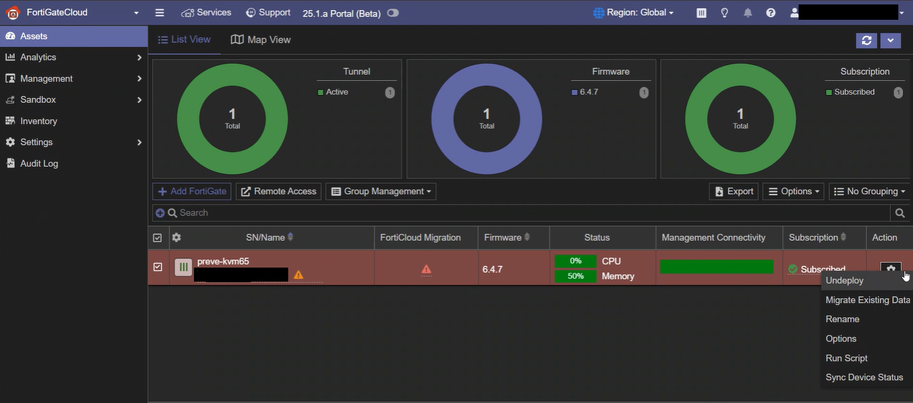913x403 pixels.
Task: Open the Region: Global dropdown
Action: click(x=634, y=12)
